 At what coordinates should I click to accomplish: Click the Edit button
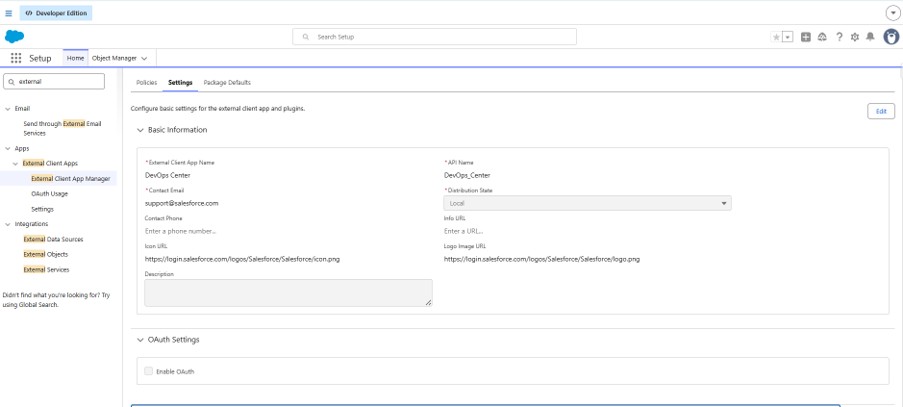881,111
